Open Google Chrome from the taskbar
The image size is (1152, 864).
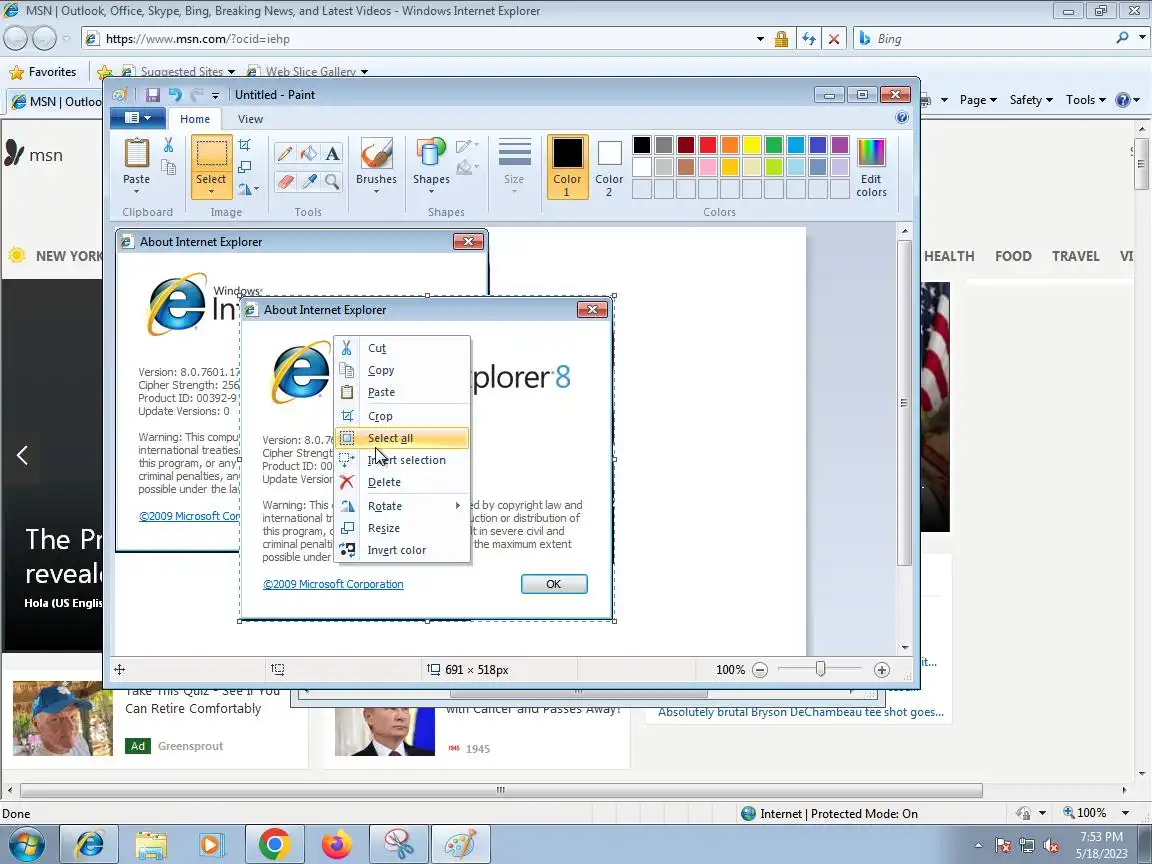[x=274, y=844]
